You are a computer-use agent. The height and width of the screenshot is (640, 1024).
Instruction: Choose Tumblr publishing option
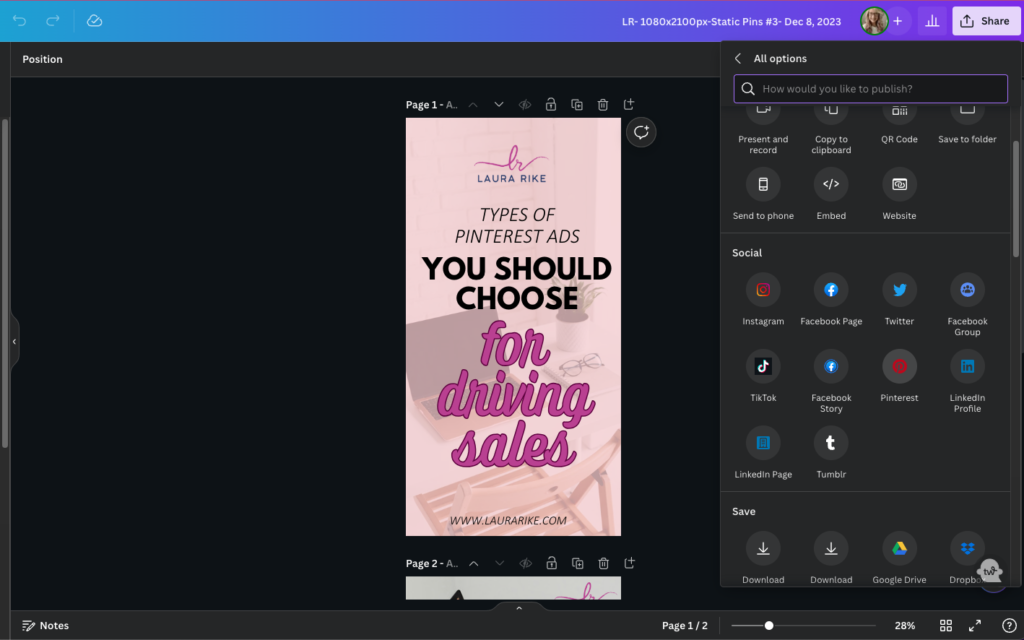pos(831,443)
